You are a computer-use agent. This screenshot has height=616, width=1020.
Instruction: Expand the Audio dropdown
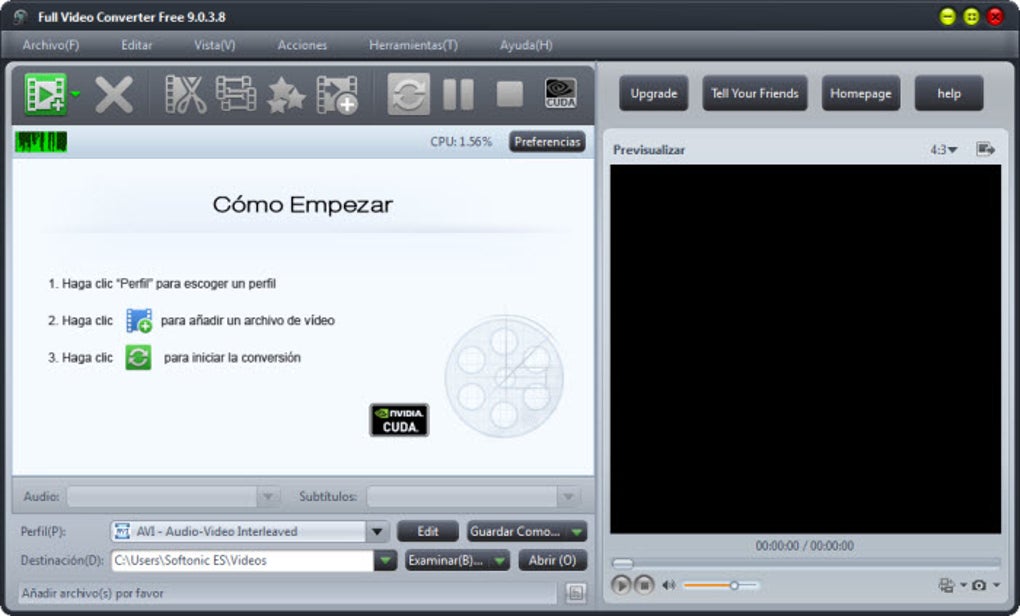[268, 497]
